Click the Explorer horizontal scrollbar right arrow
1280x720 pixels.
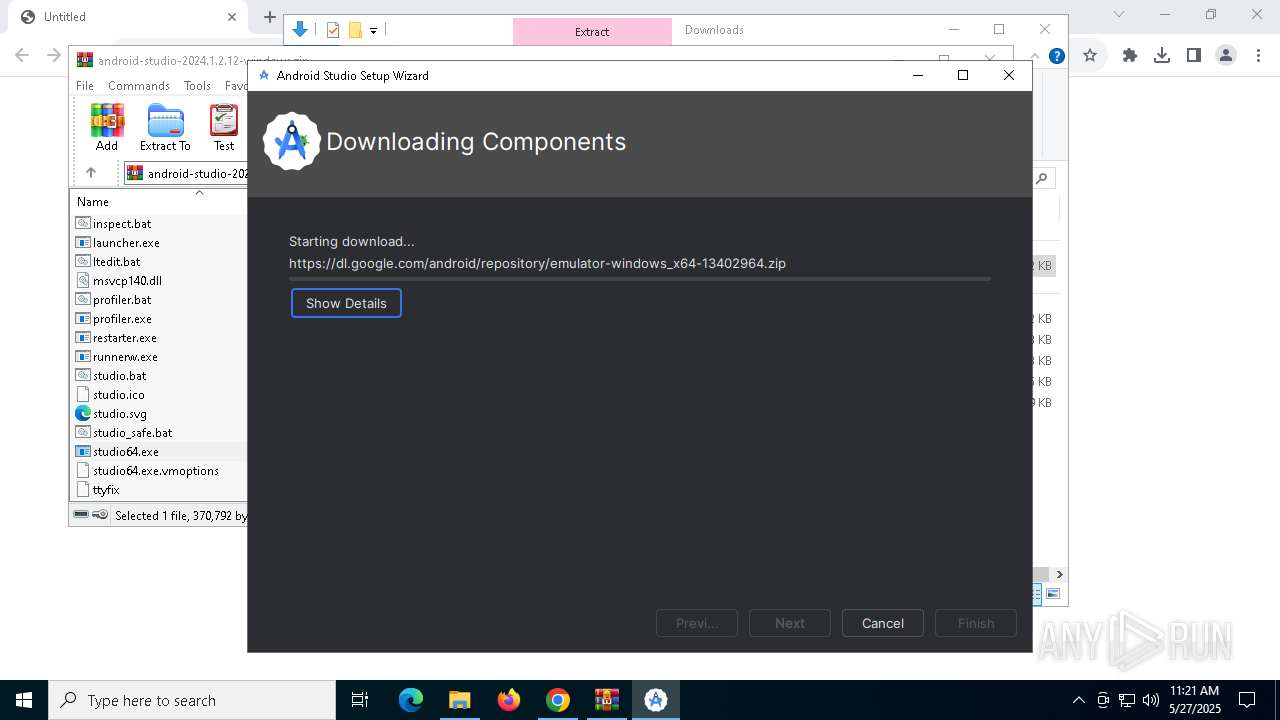click(1059, 574)
